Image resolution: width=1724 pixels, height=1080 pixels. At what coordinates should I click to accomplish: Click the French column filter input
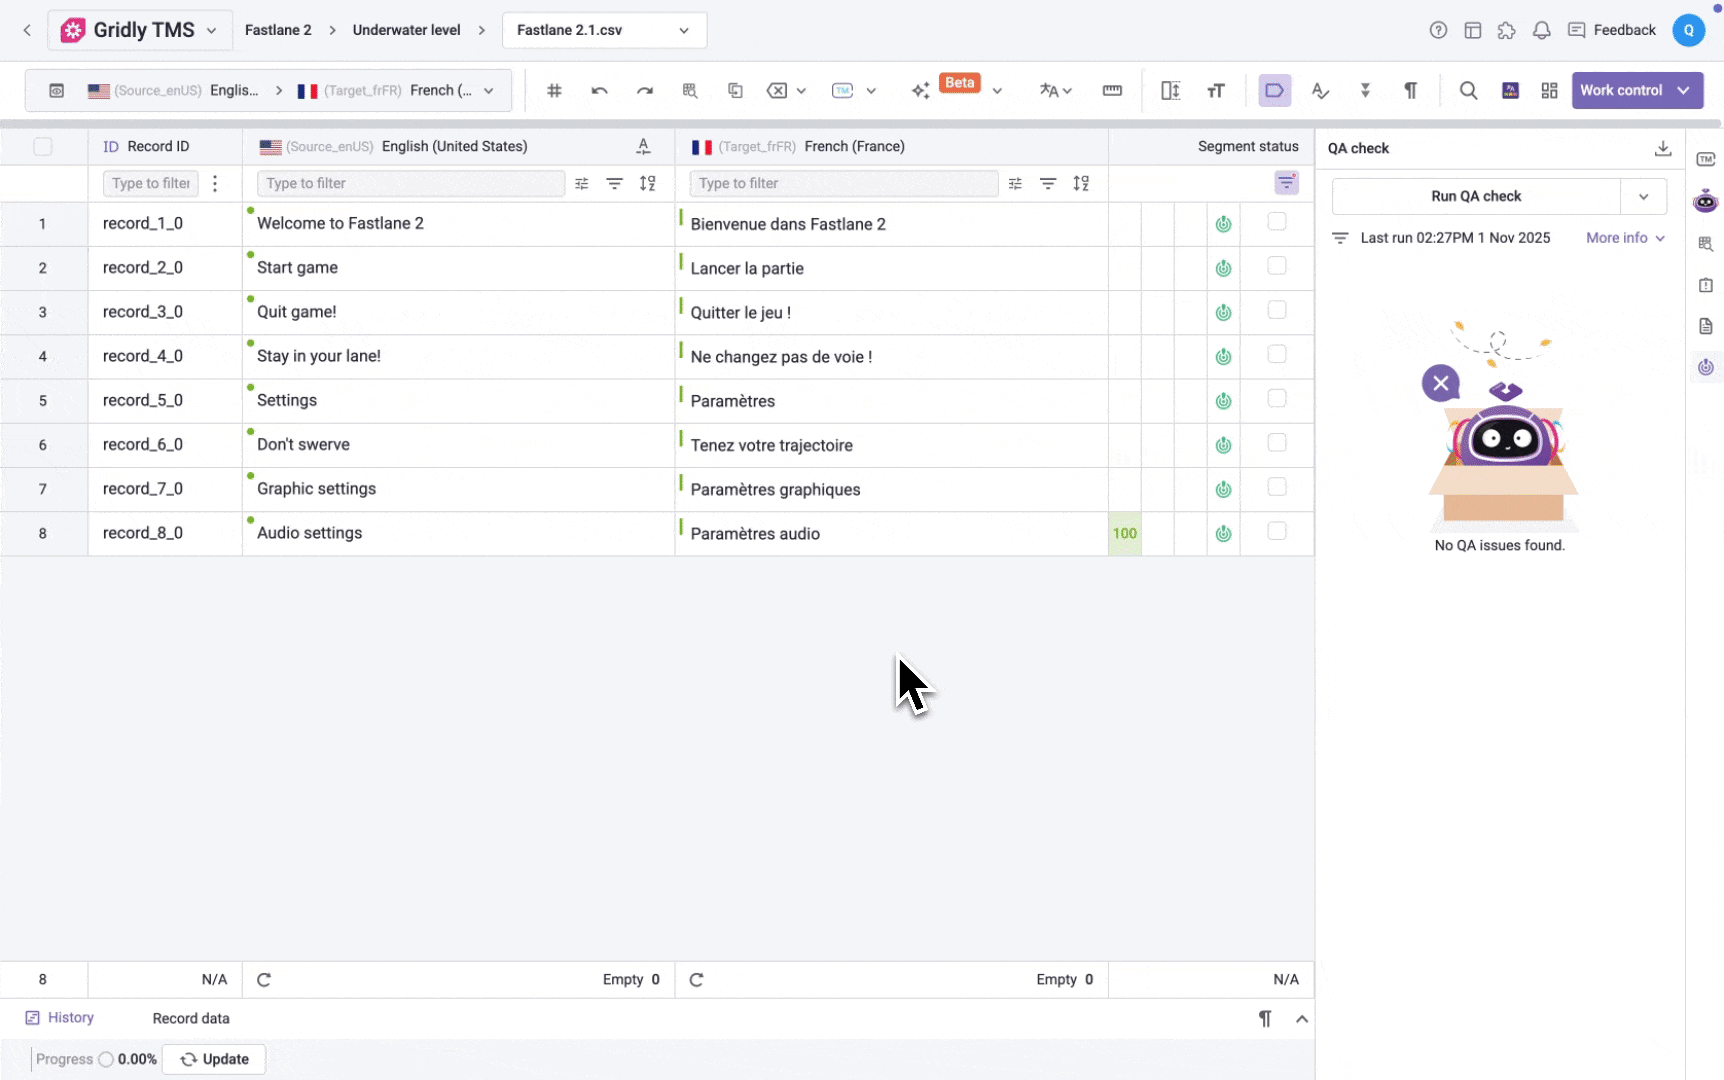point(842,183)
